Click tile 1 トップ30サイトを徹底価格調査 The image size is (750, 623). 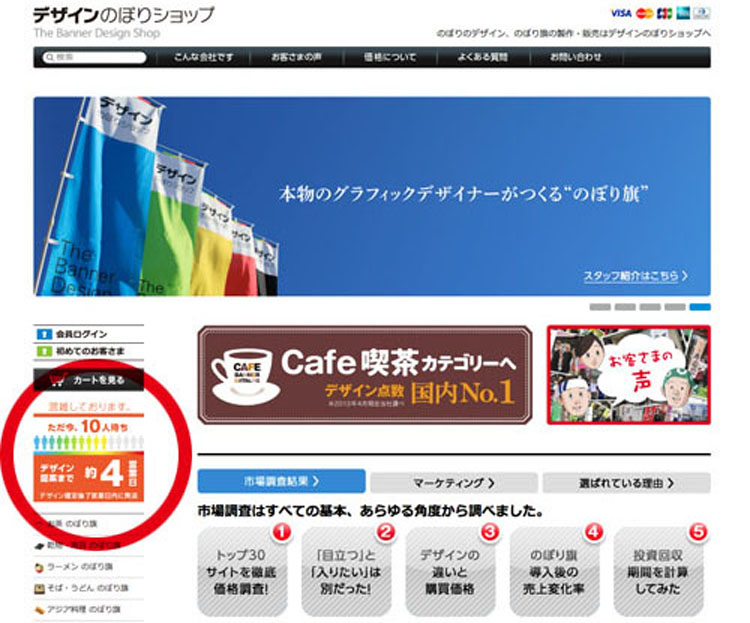(x=242, y=569)
